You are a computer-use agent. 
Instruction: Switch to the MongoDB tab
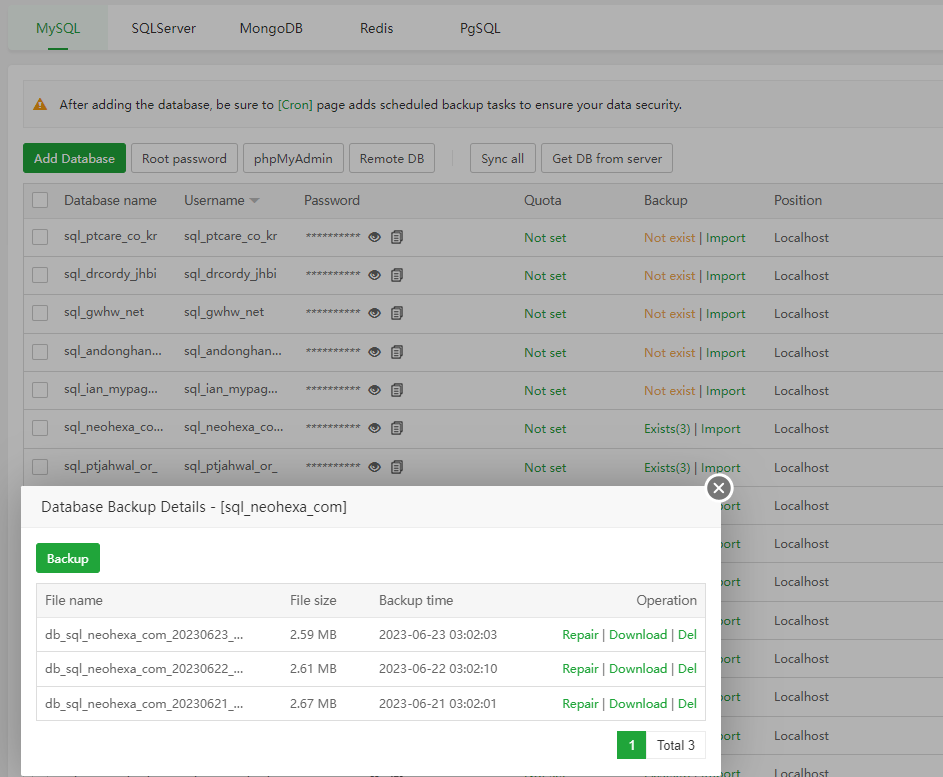point(273,29)
